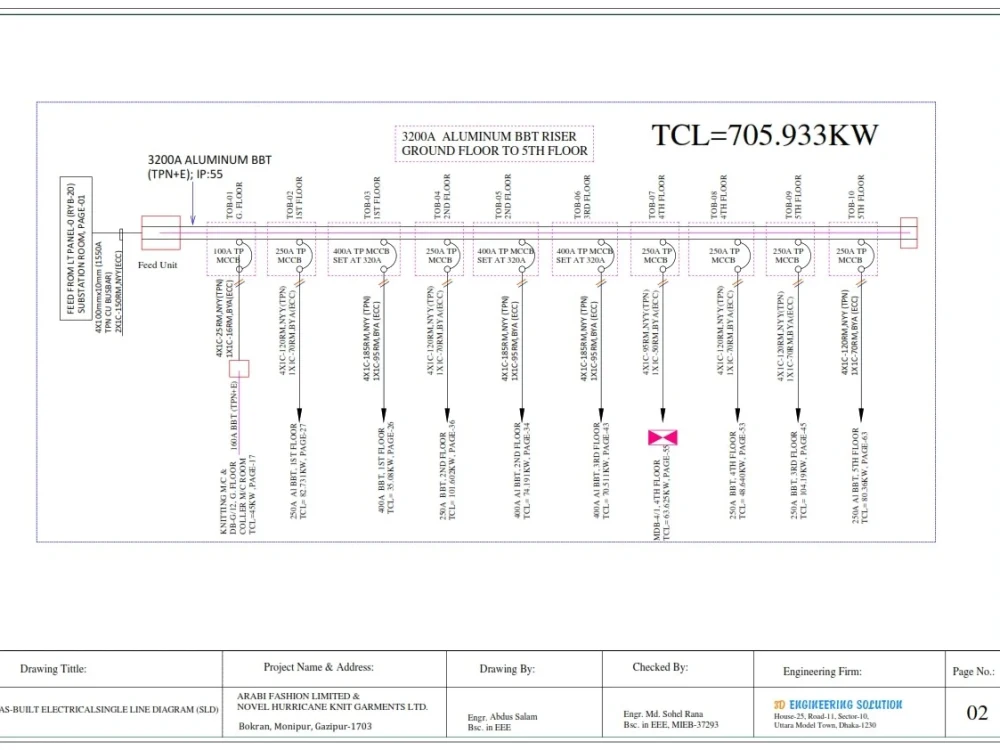This screenshot has width=1000, height=750.
Task: Select the Arabi Fashion Limited project name
Action: pyautogui.click(x=332, y=702)
